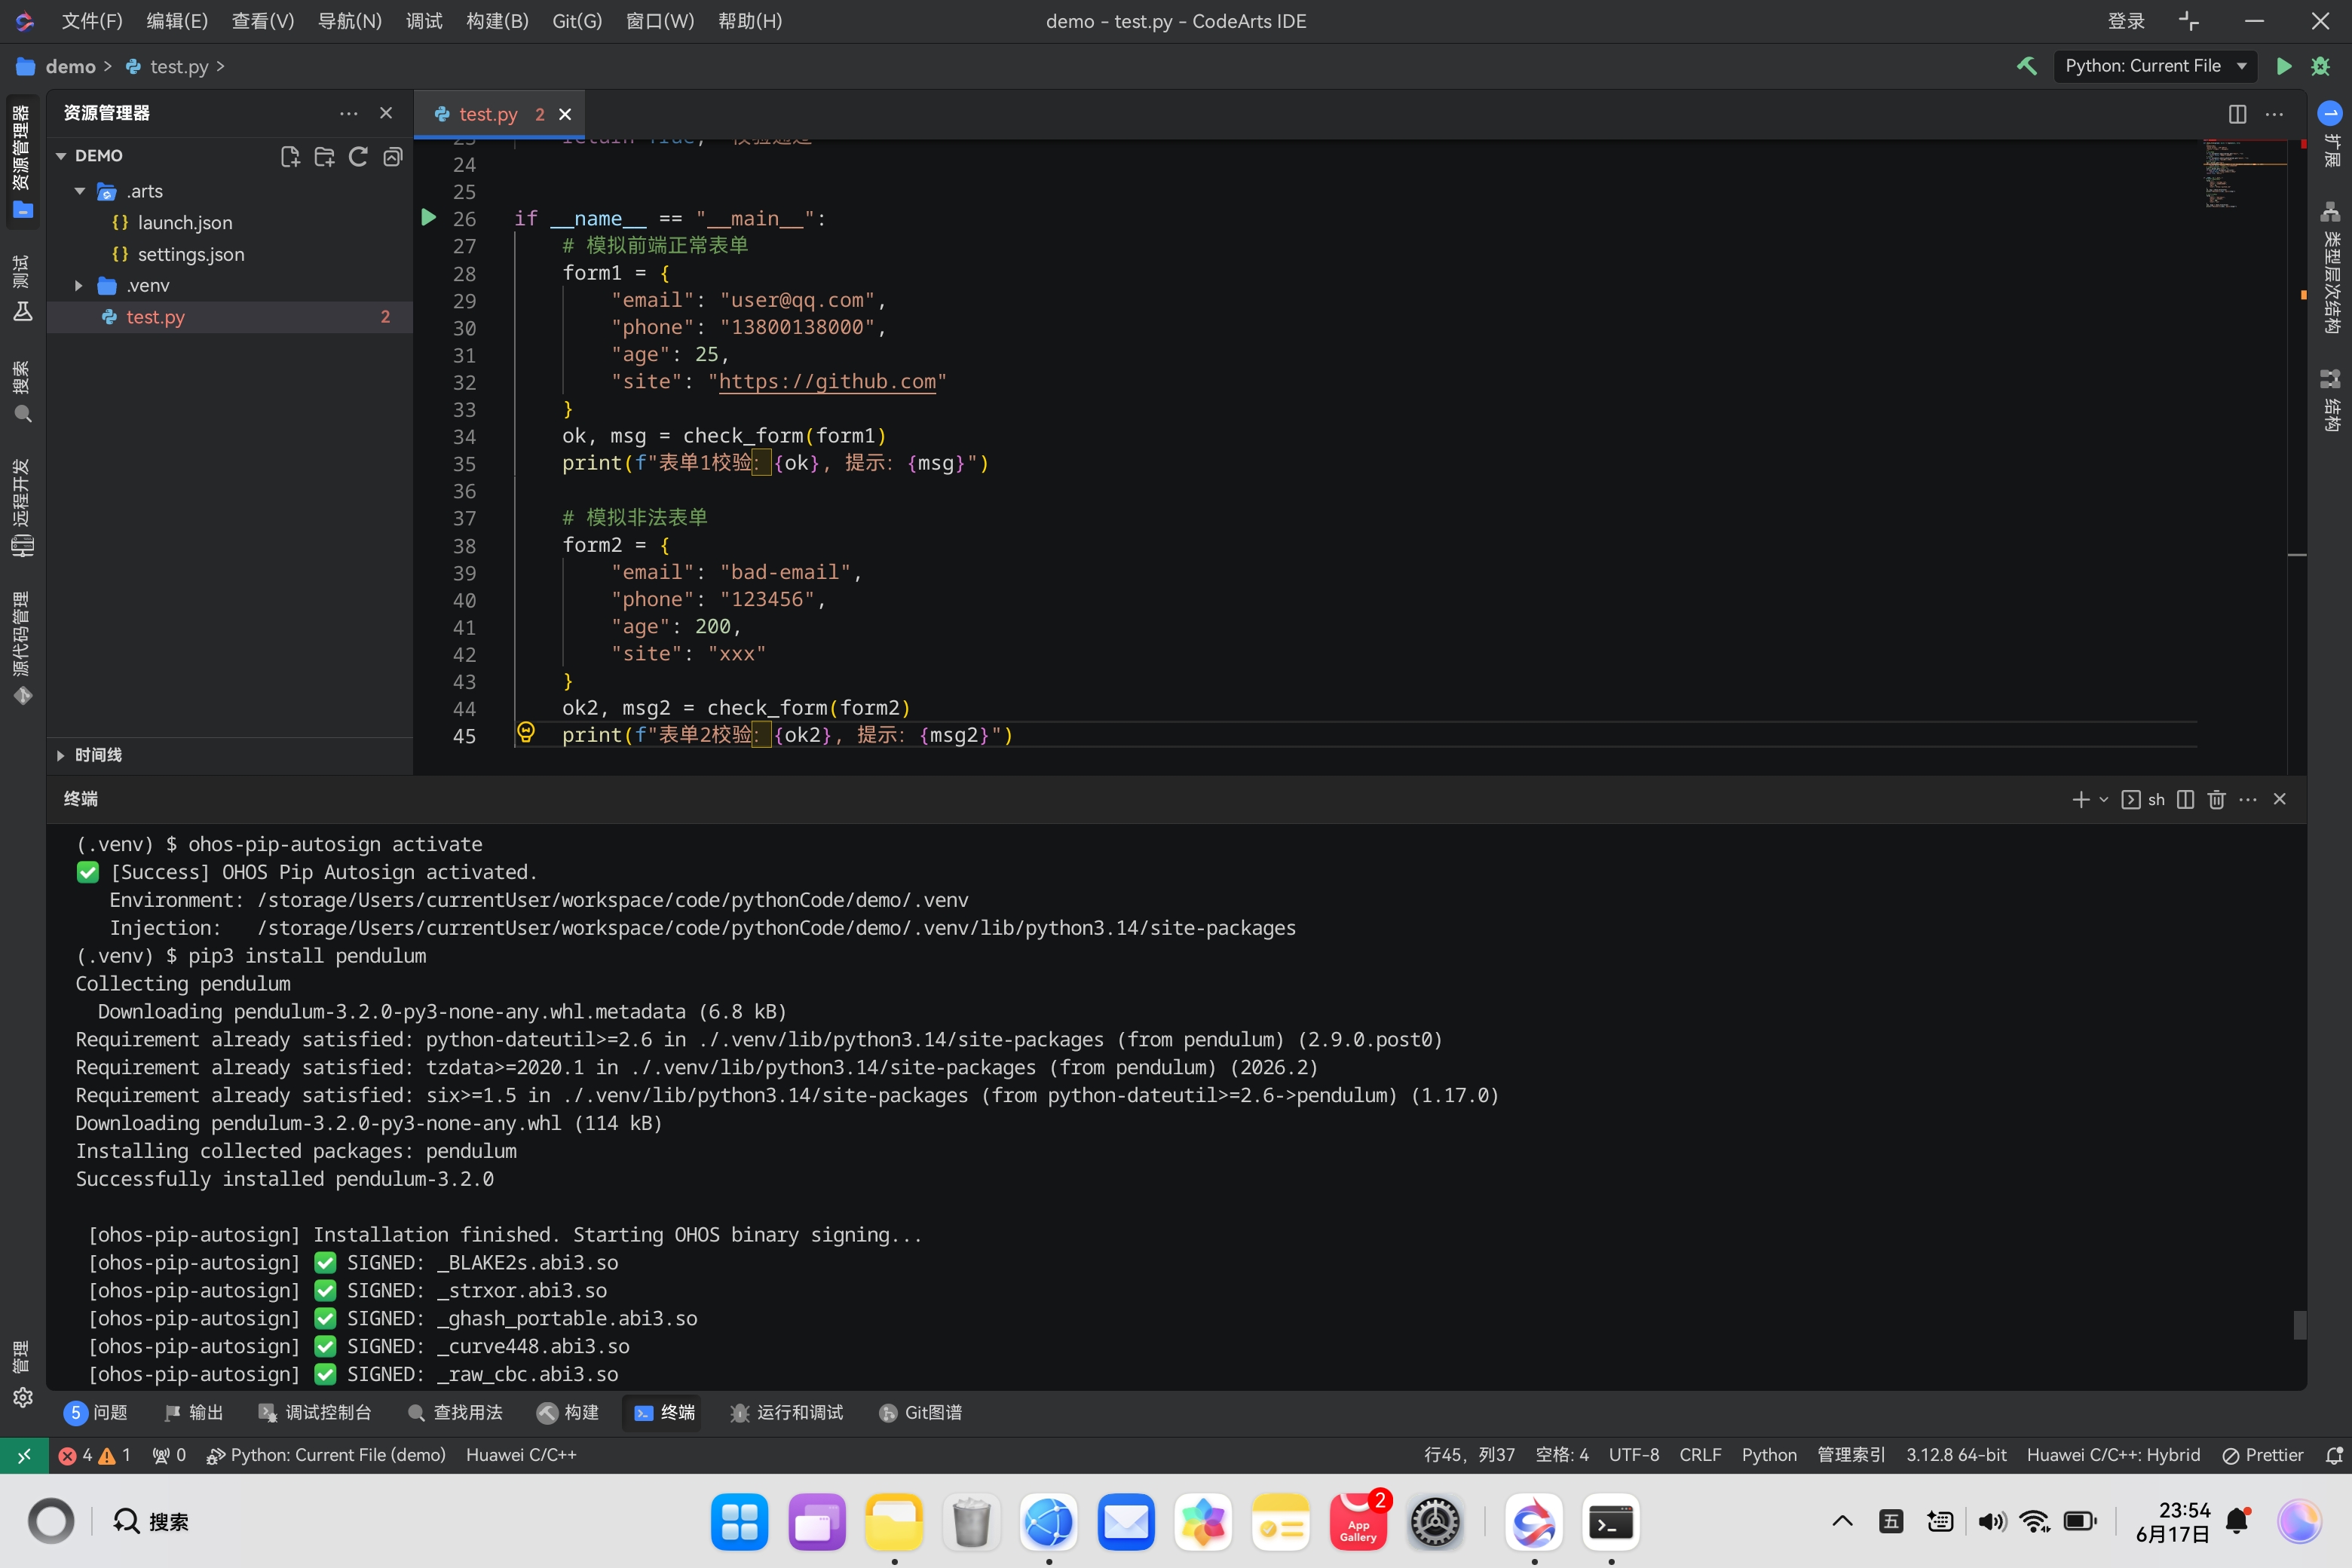Viewport: 2352px width, 1568px height.
Task: Collapse the .arts folder
Action: pyautogui.click(x=80, y=191)
